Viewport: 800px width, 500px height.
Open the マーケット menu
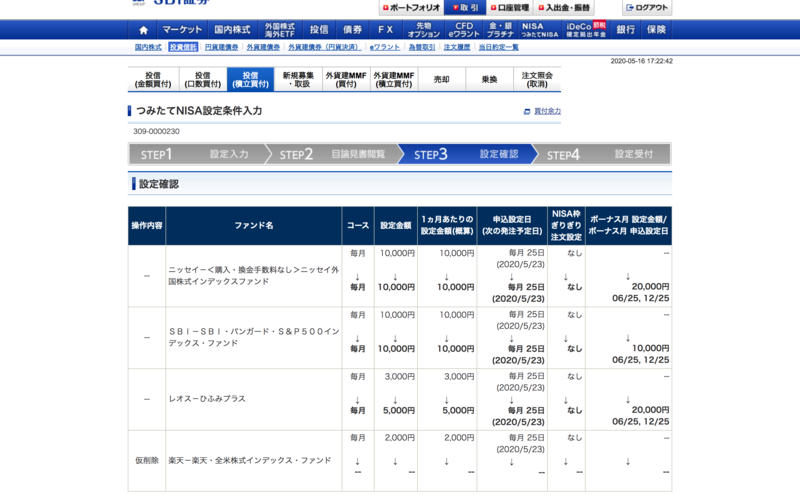point(182,30)
